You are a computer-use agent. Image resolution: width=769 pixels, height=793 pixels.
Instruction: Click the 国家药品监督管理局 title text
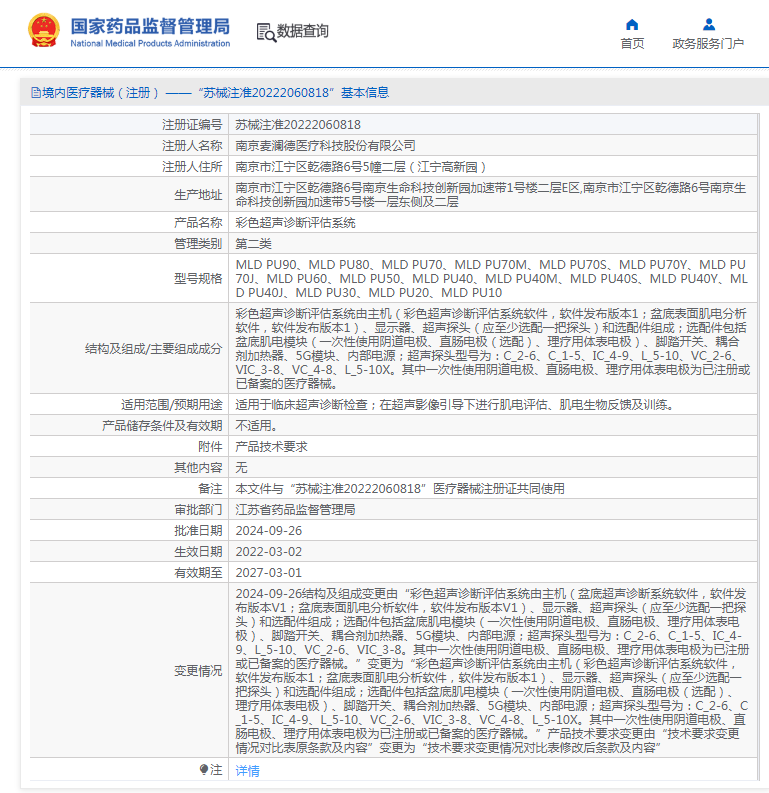pos(150,25)
